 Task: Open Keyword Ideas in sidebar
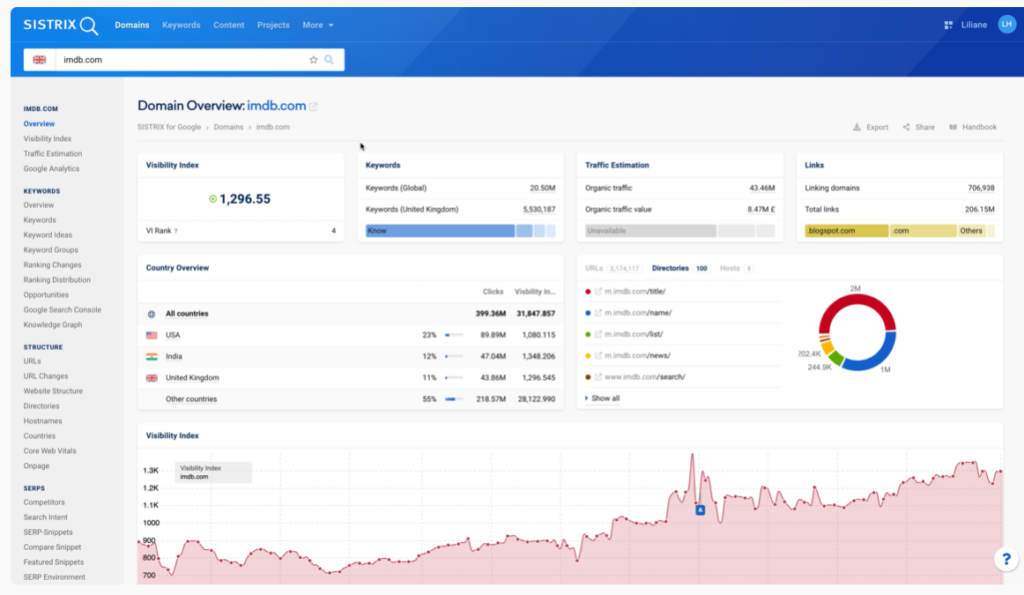48,235
